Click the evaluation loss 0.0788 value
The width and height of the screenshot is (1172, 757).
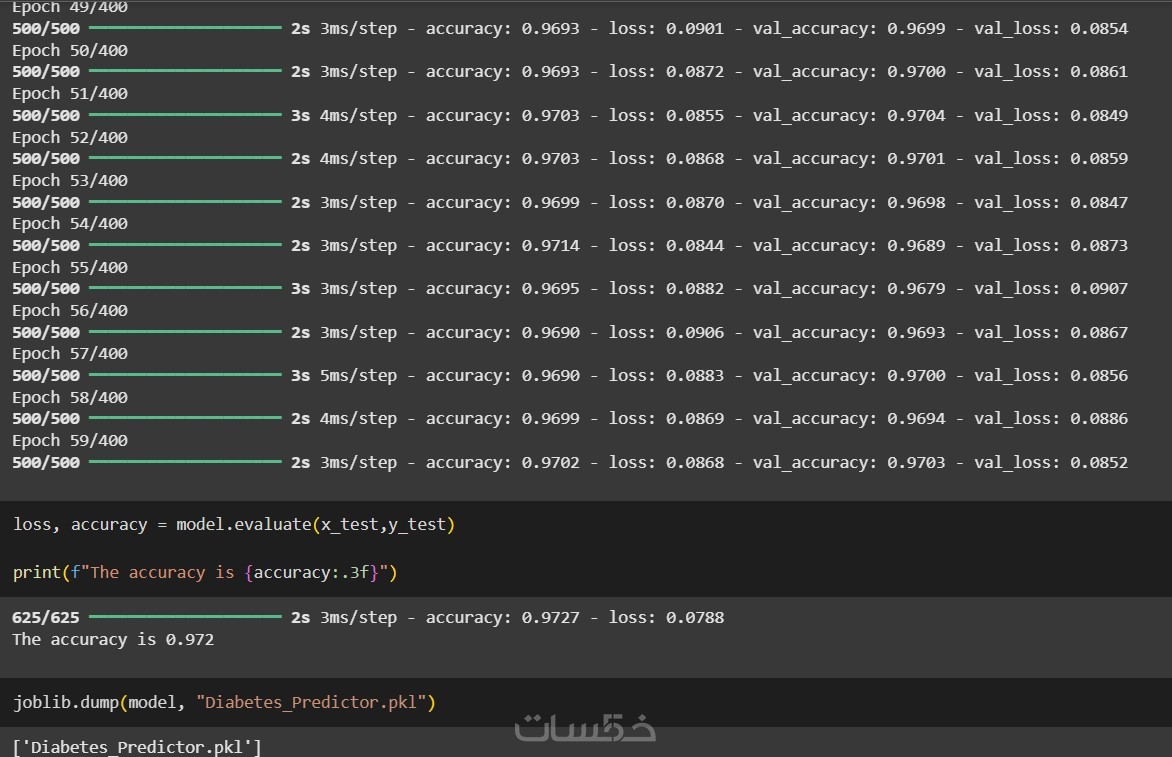(x=695, y=617)
